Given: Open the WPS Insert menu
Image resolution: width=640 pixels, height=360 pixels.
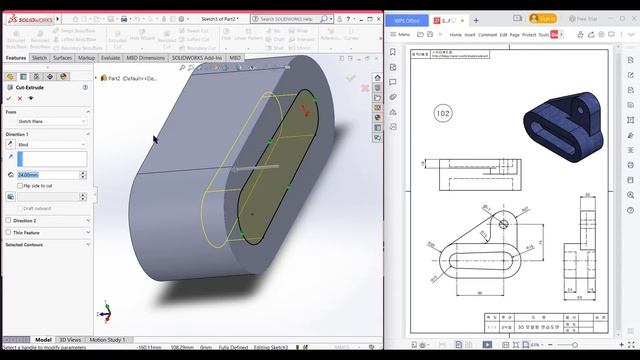Looking at the screenshot, I should (470, 35).
